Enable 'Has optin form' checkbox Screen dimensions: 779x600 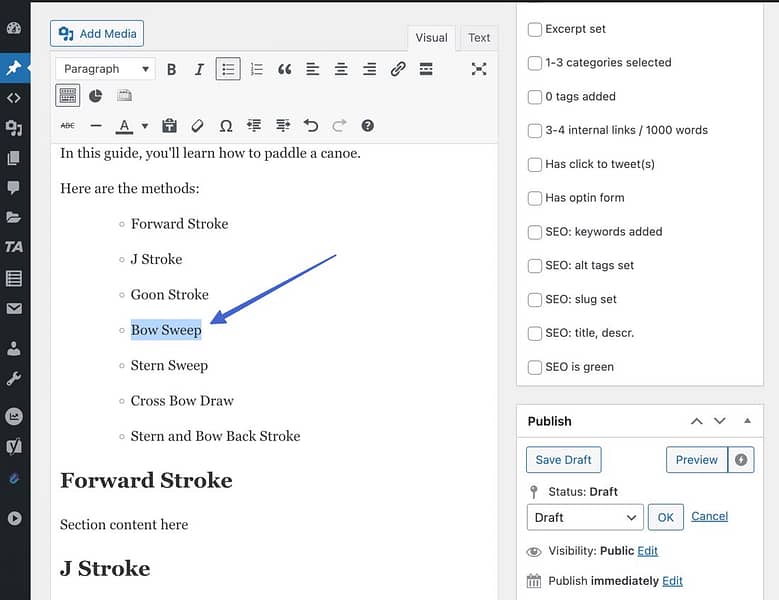pyautogui.click(x=535, y=198)
